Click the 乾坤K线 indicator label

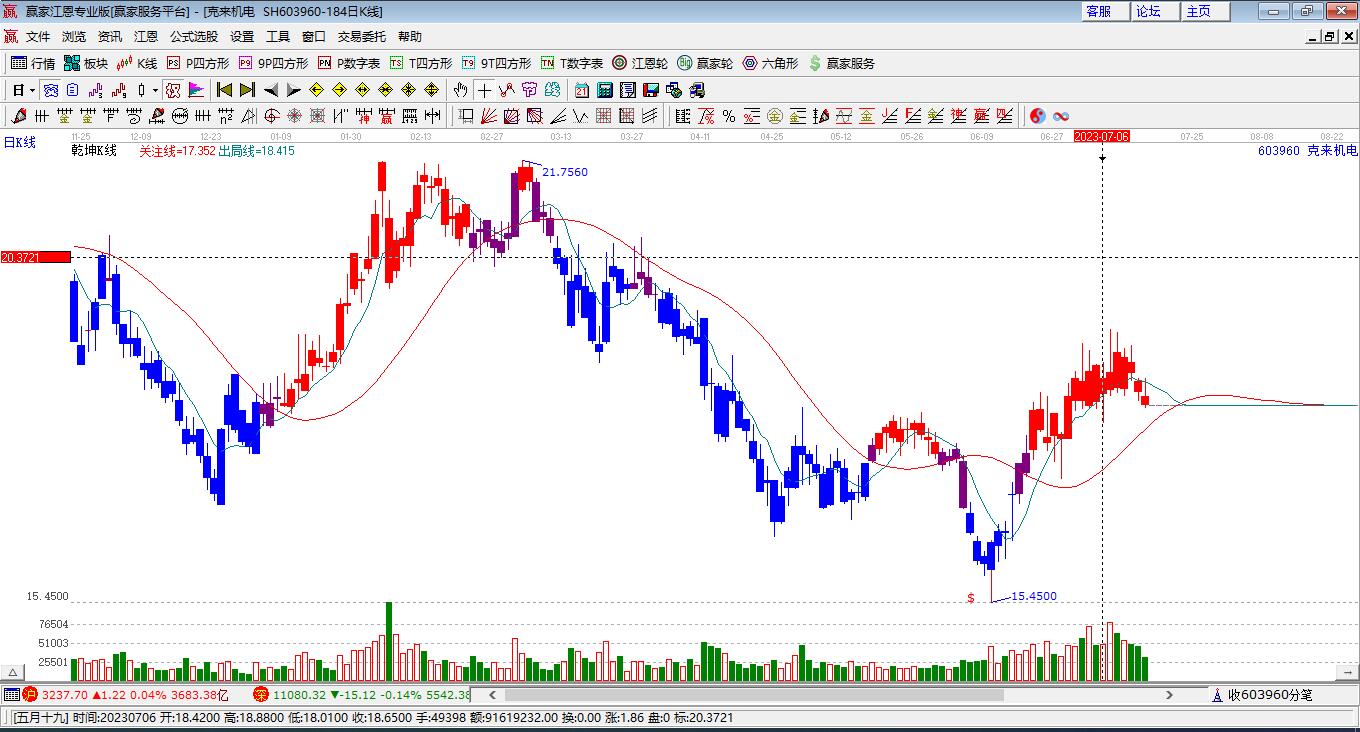(x=93, y=151)
